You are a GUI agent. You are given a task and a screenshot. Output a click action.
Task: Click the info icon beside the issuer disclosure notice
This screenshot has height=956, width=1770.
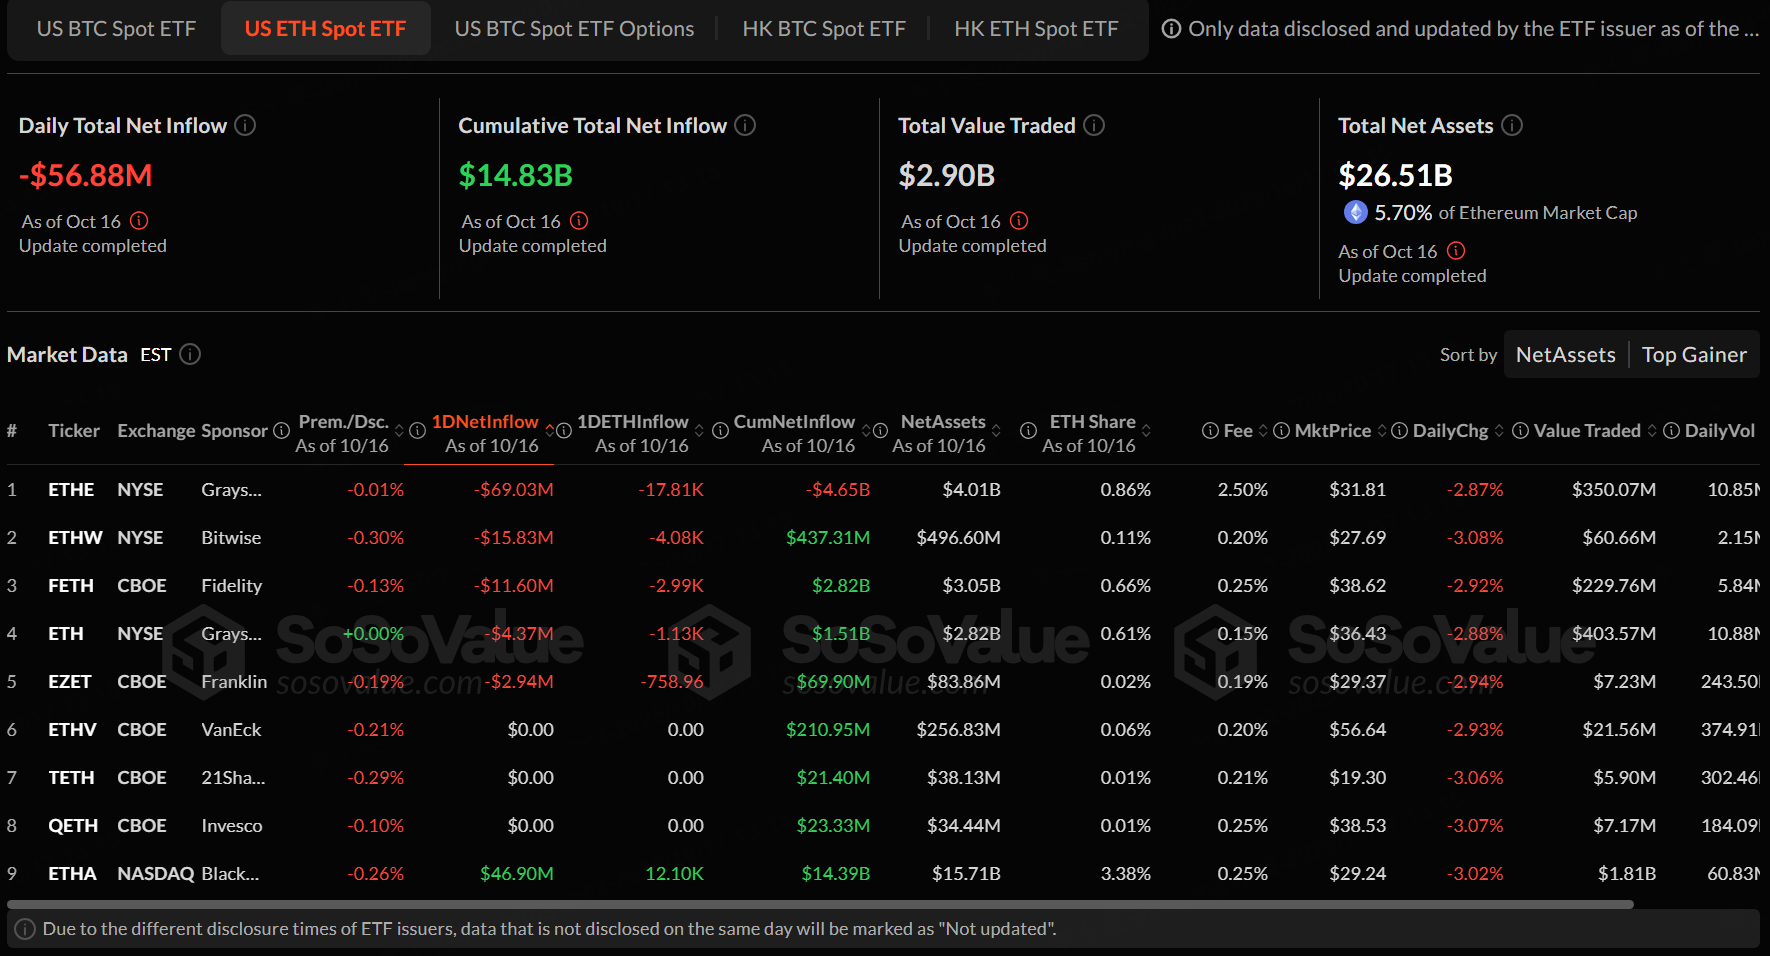click(1171, 29)
